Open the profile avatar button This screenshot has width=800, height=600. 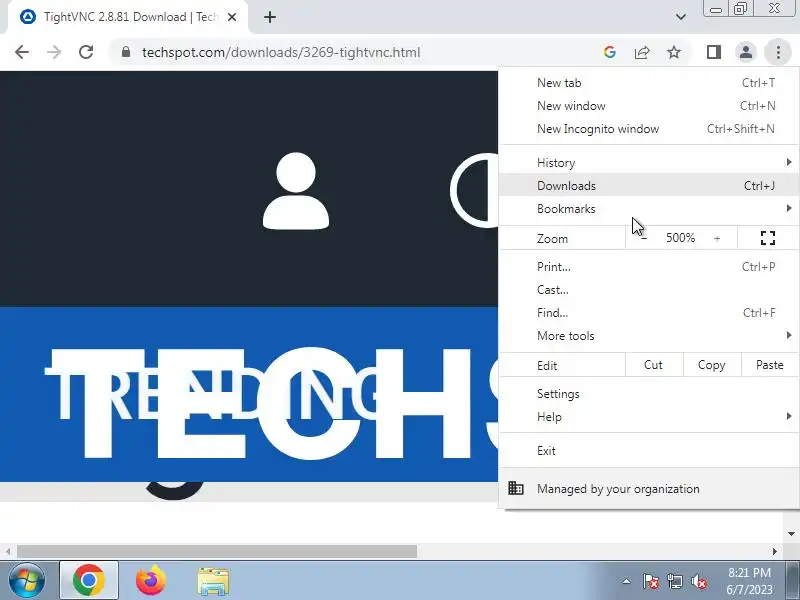(746, 52)
